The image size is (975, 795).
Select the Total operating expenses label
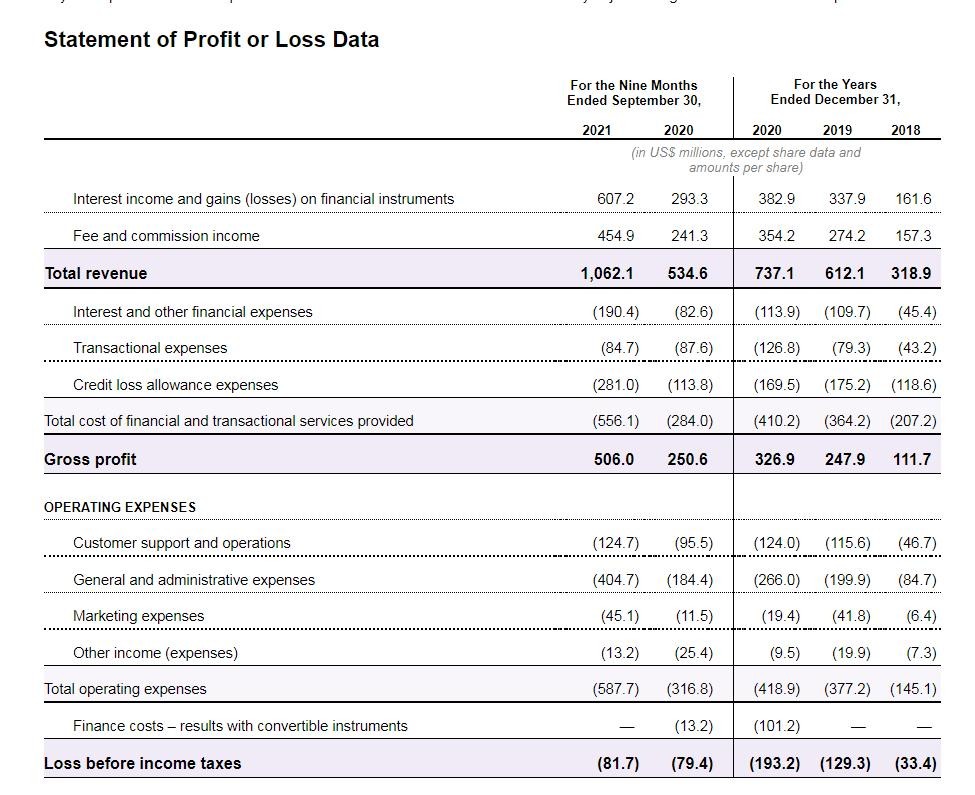(x=125, y=689)
